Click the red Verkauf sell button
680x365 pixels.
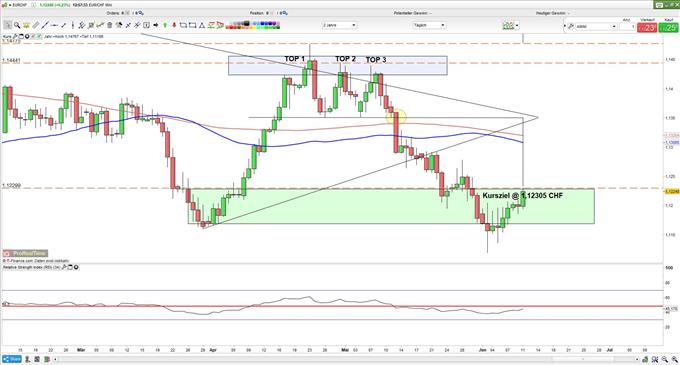pos(647,27)
